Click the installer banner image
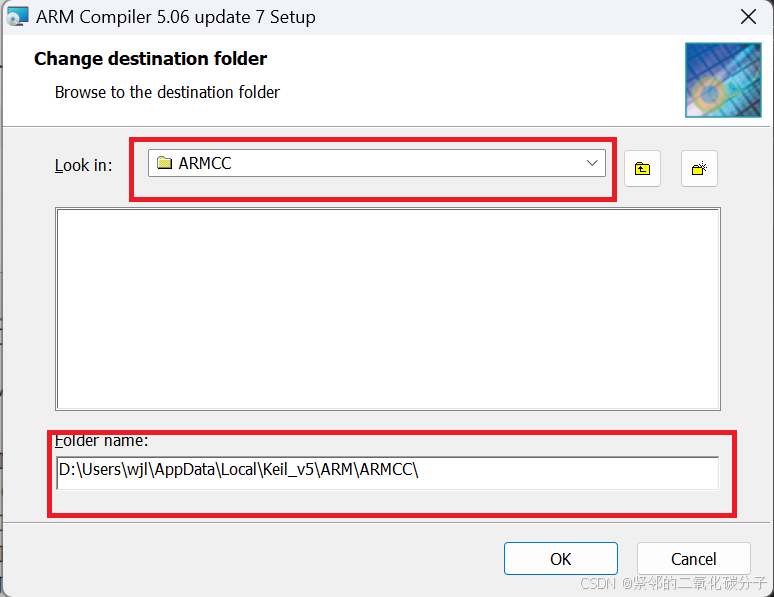 [x=723, y=80]
